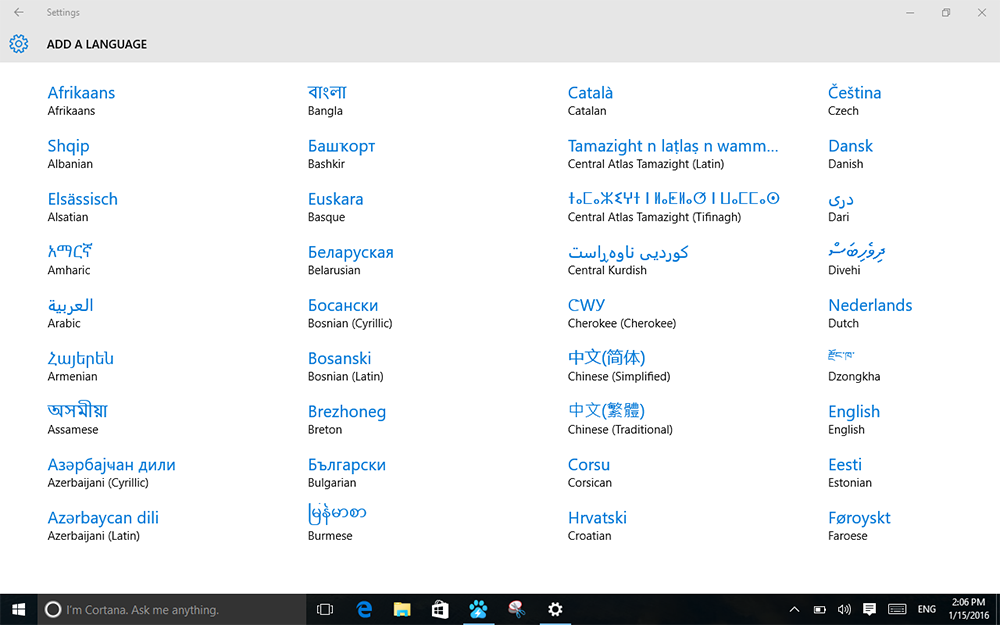Show hidden system tray icons

point(794,609)
